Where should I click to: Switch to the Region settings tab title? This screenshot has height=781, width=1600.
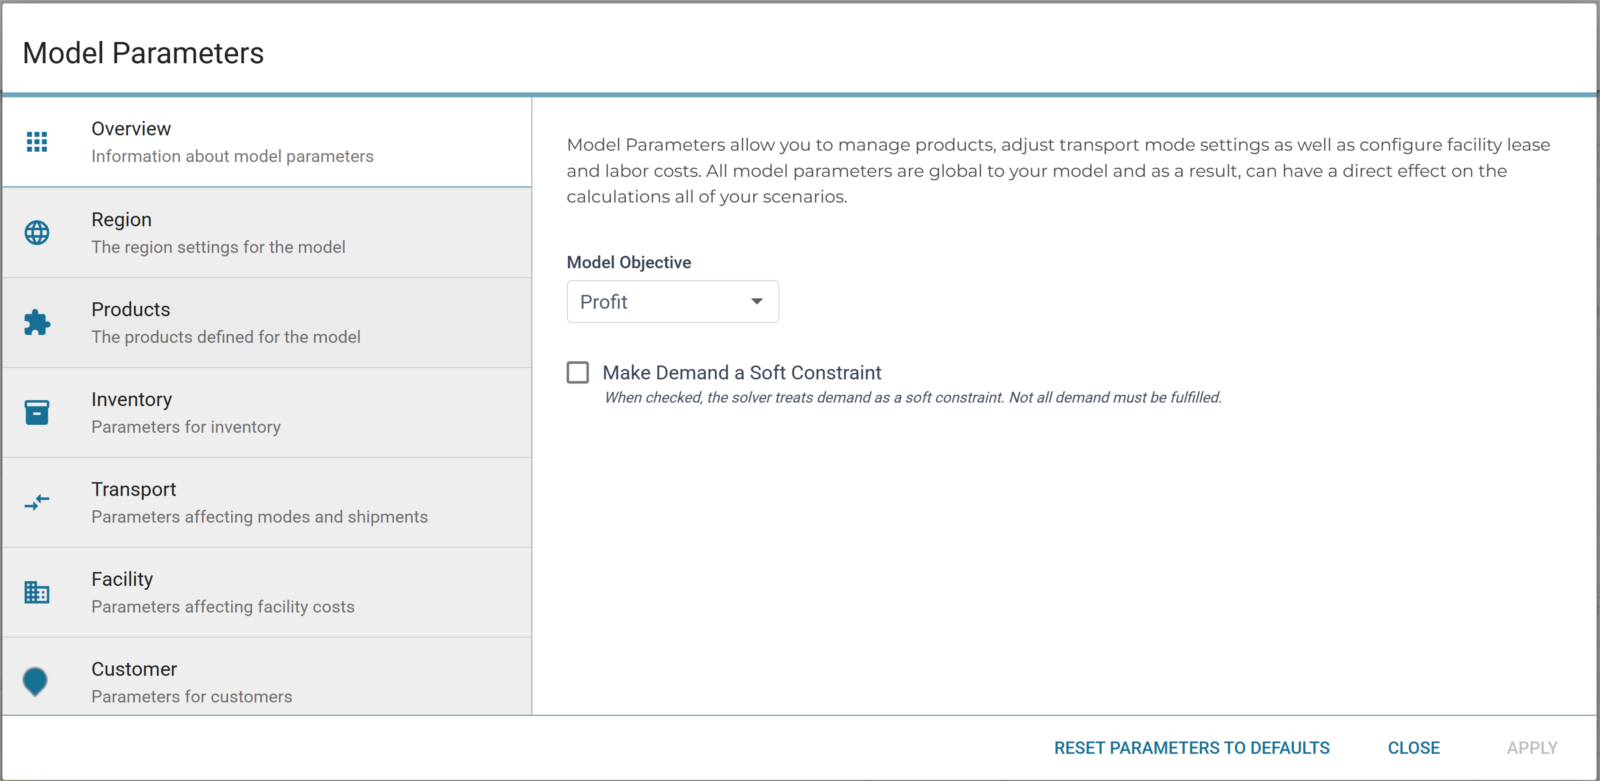point(121,220)
